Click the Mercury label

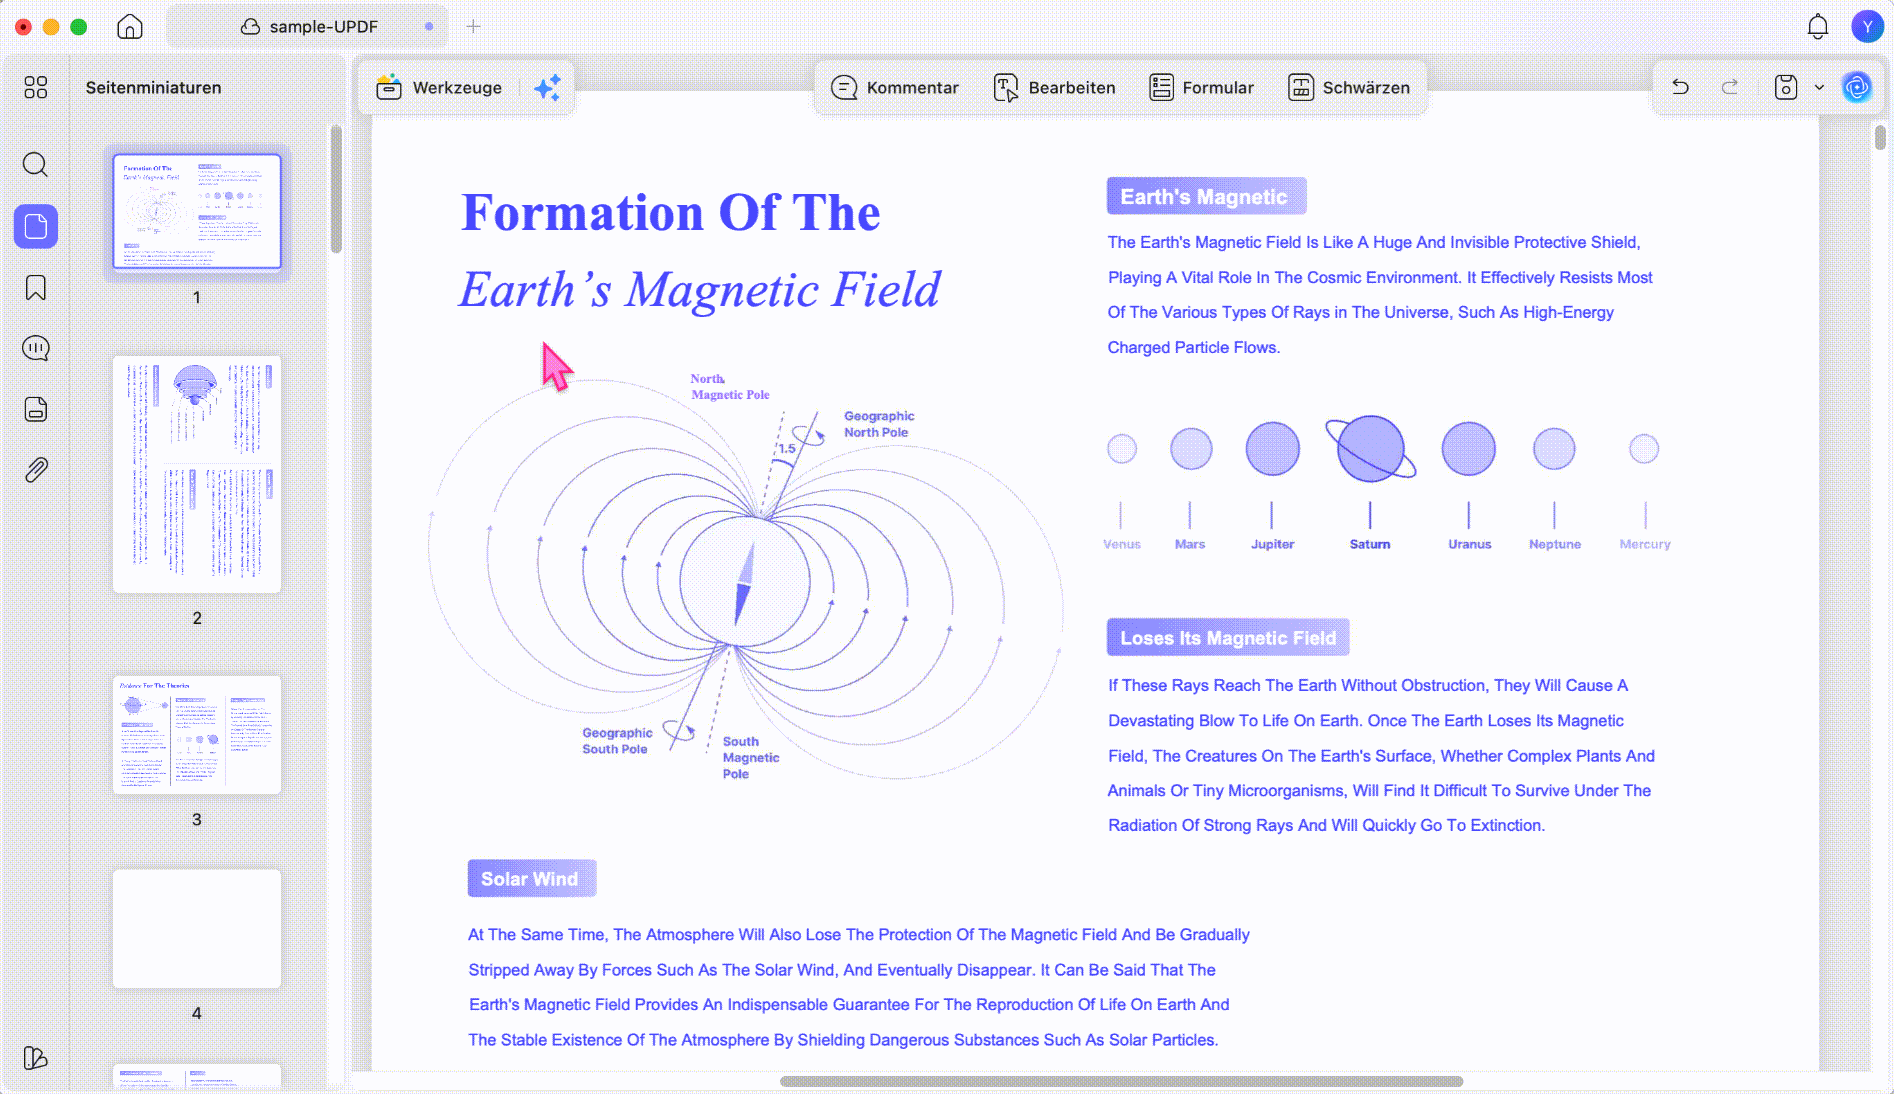coord(1644,544)
